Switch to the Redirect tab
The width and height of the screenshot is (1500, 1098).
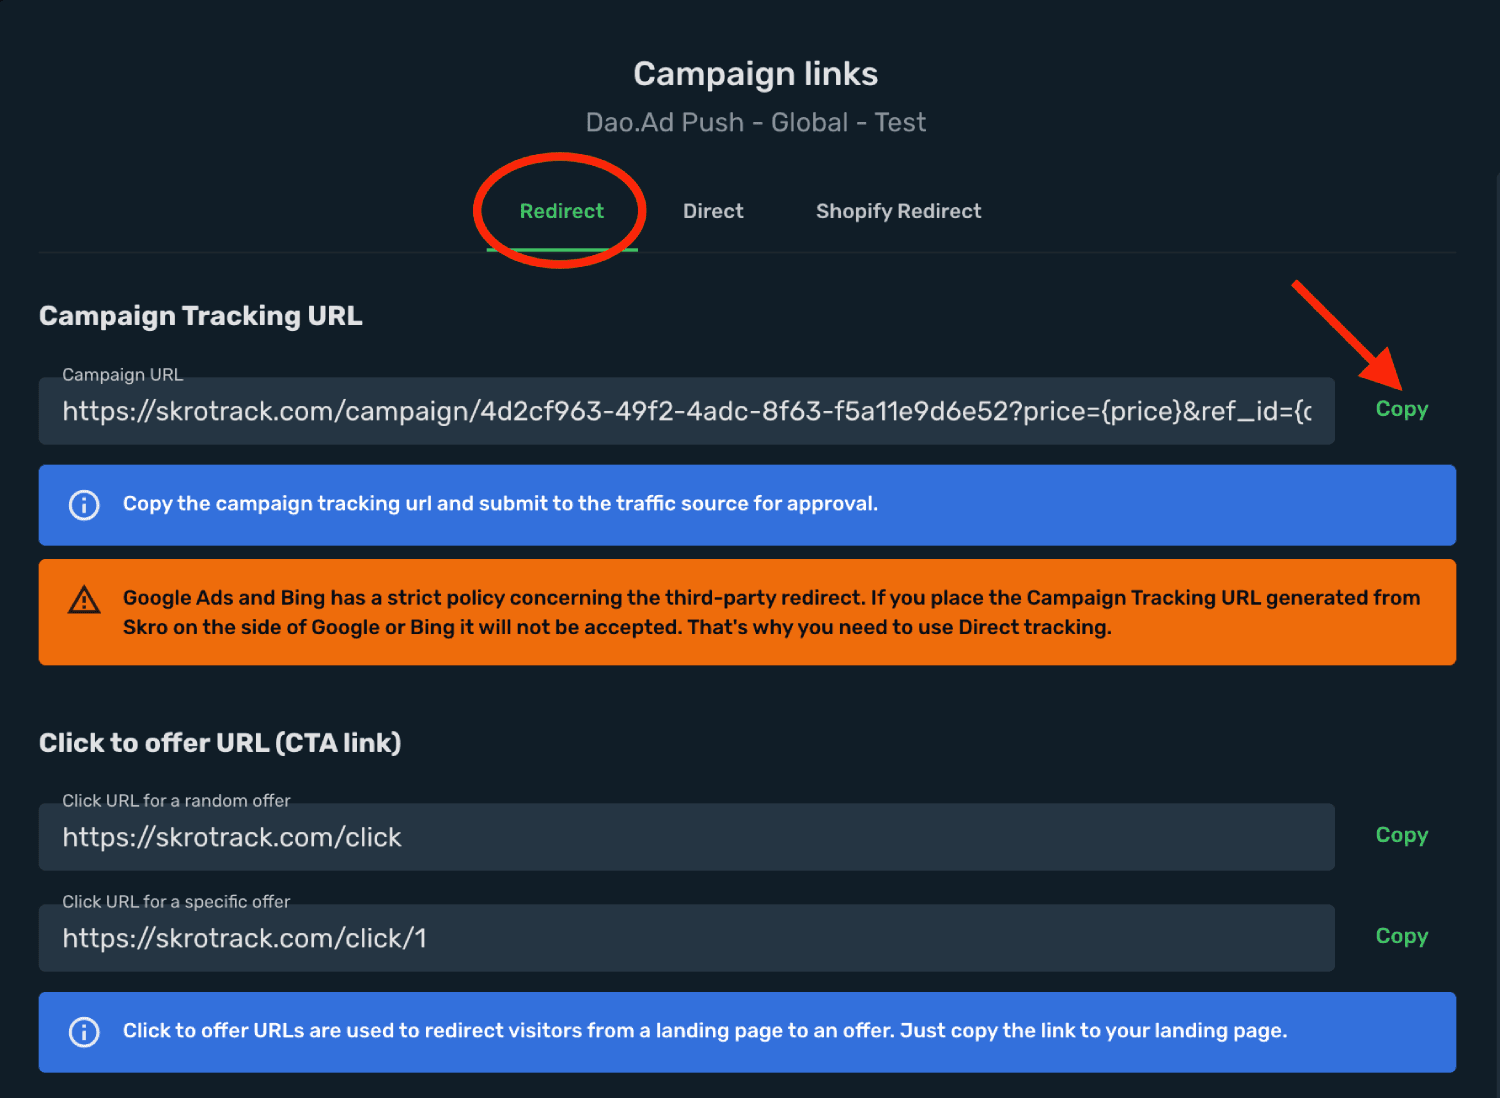point(561,211)
